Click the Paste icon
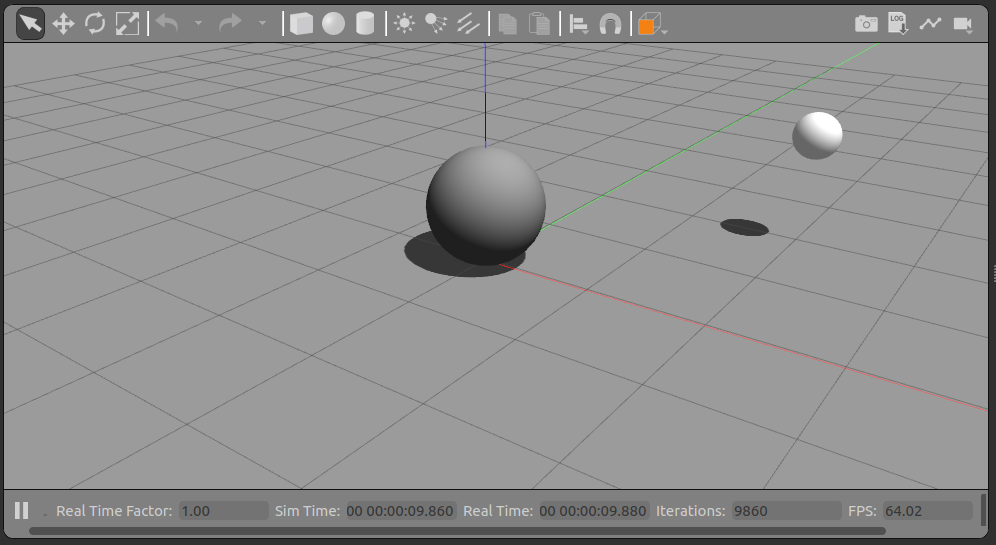Viewport: 996px width, 545px height. coord(539,24)
